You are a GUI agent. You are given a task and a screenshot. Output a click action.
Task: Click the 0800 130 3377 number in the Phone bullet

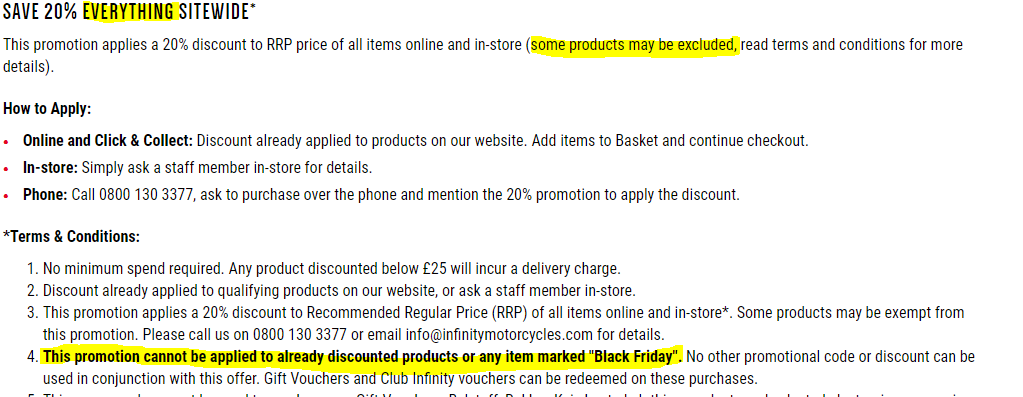(146, 194)
